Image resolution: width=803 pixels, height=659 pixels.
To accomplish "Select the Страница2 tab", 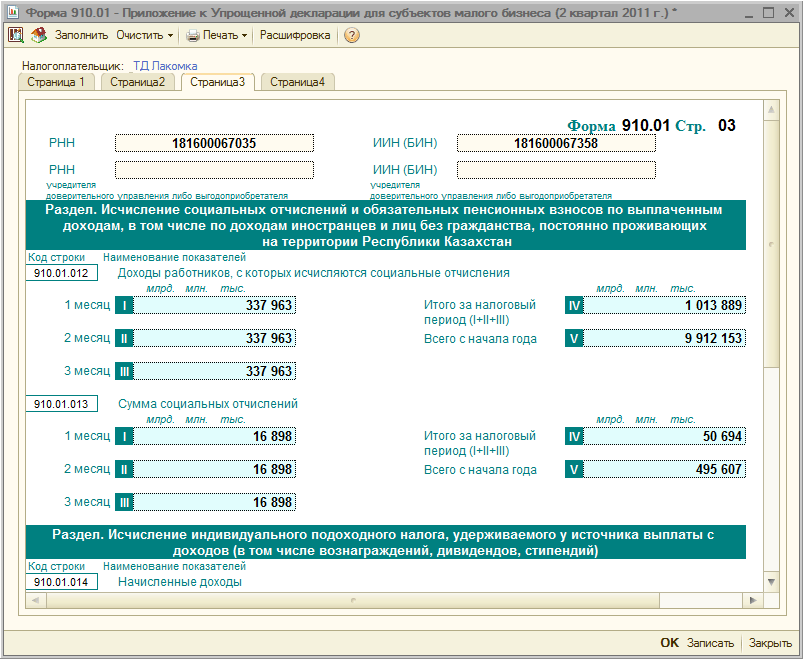I will coord(137,82).
